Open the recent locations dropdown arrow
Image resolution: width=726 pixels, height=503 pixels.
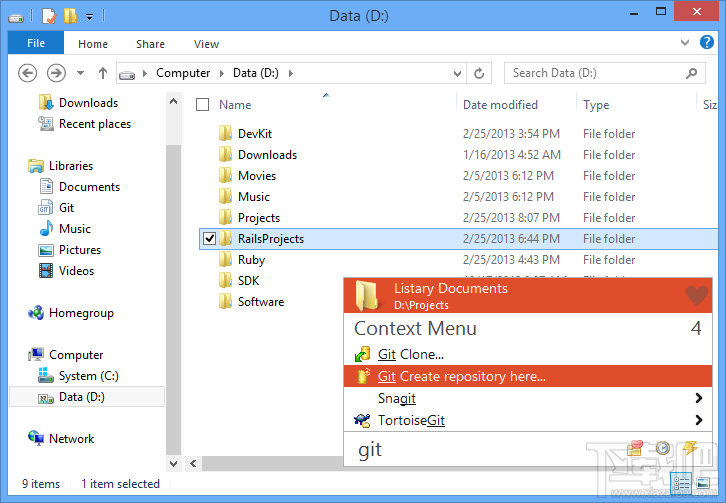pyautogui.click(x=81, y=73)
